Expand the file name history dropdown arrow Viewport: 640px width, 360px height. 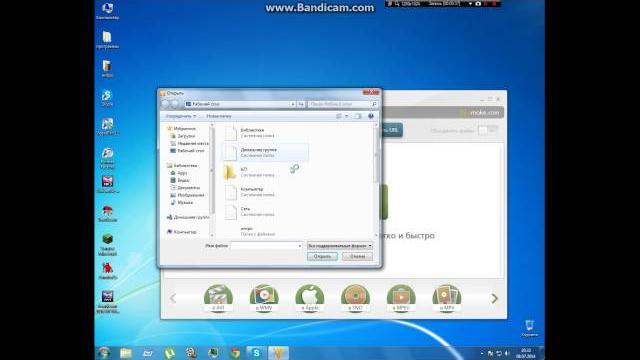(x=300, y=246)
